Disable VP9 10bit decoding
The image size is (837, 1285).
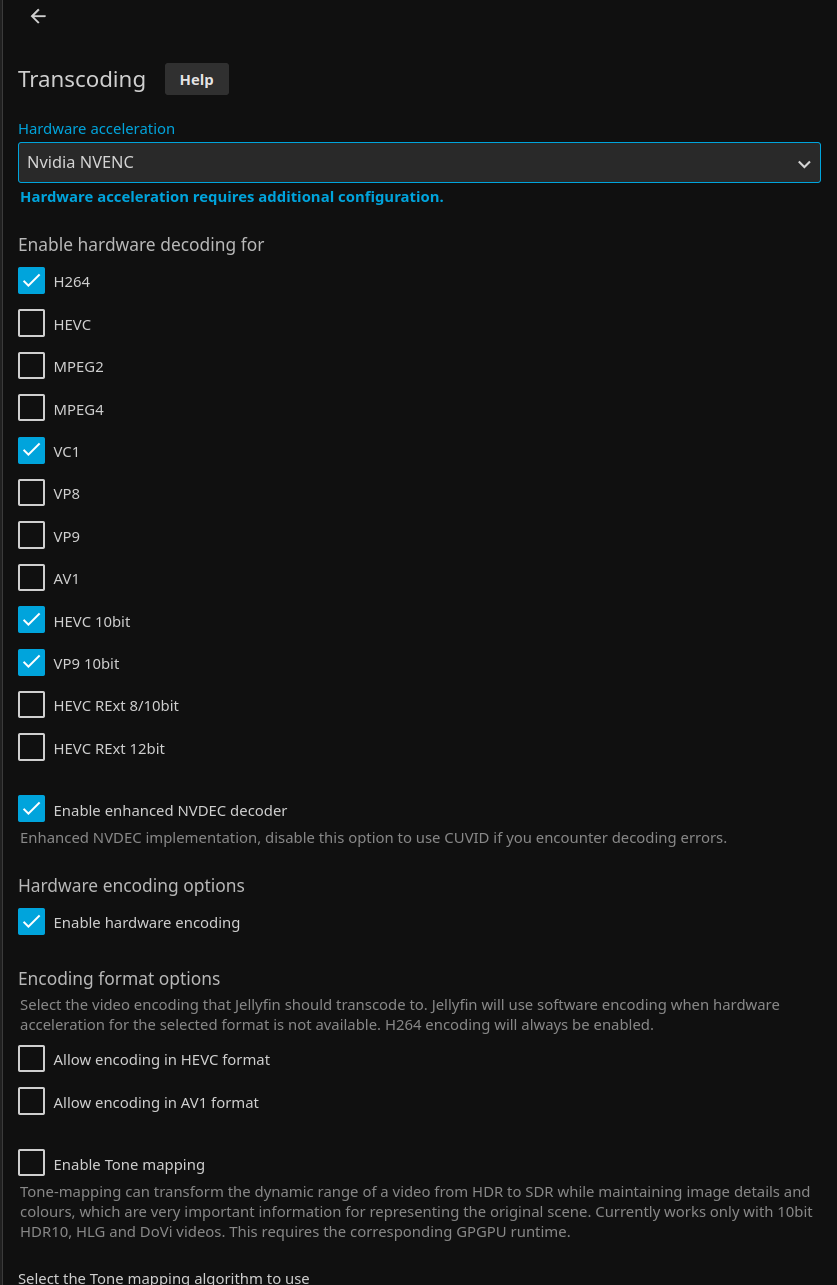[32, 663]
